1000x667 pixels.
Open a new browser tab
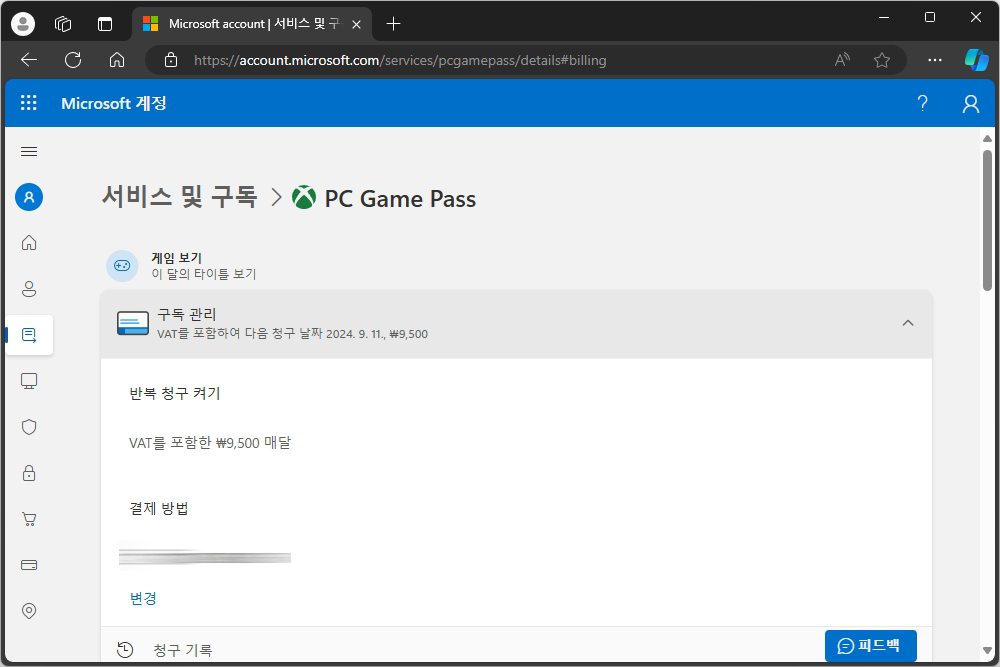pos(393,24)
